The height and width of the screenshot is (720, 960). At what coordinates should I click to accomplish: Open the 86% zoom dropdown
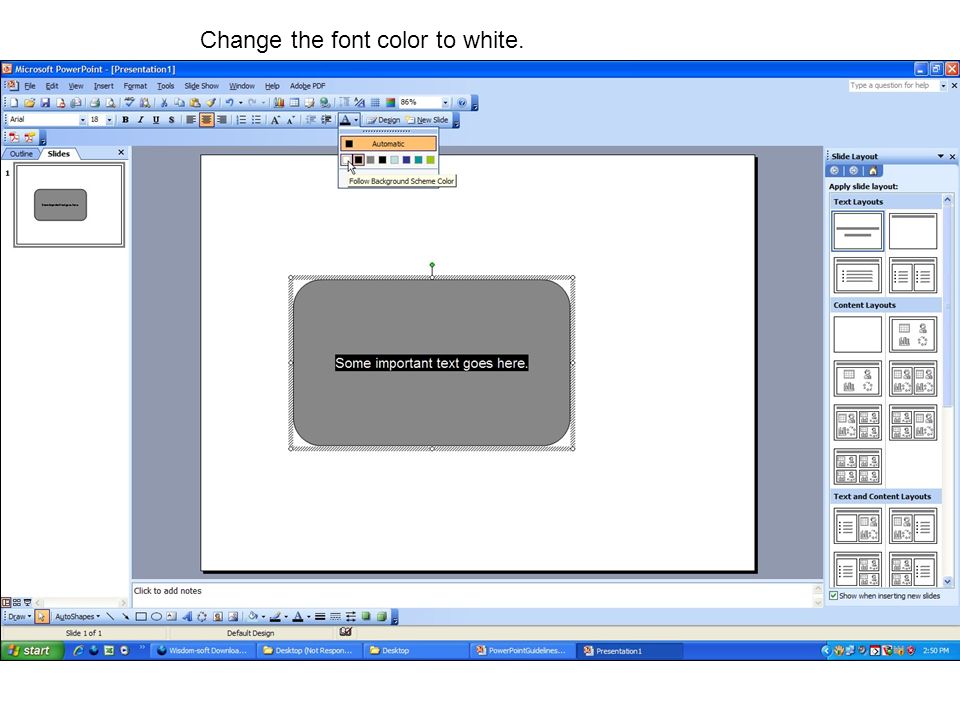point(445,103)
